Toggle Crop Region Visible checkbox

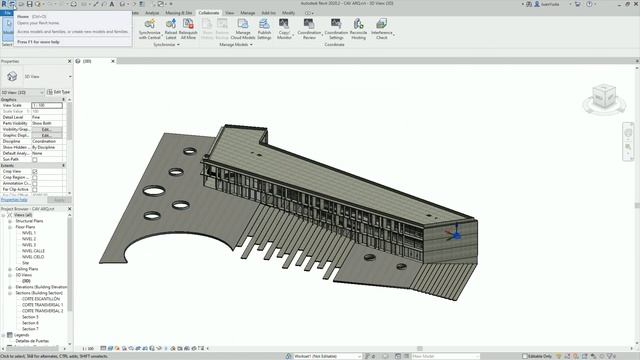[x=35, y=178]
